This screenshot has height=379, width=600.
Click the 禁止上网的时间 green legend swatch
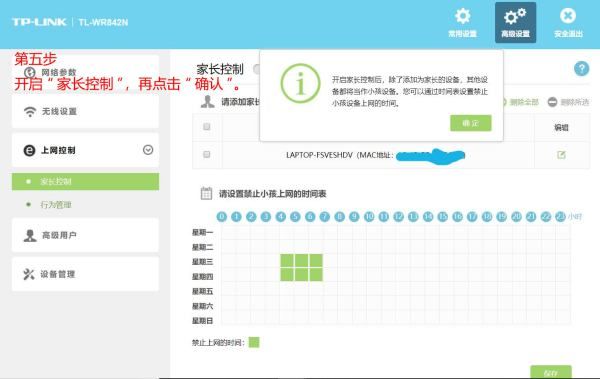[x=254, y=342]
